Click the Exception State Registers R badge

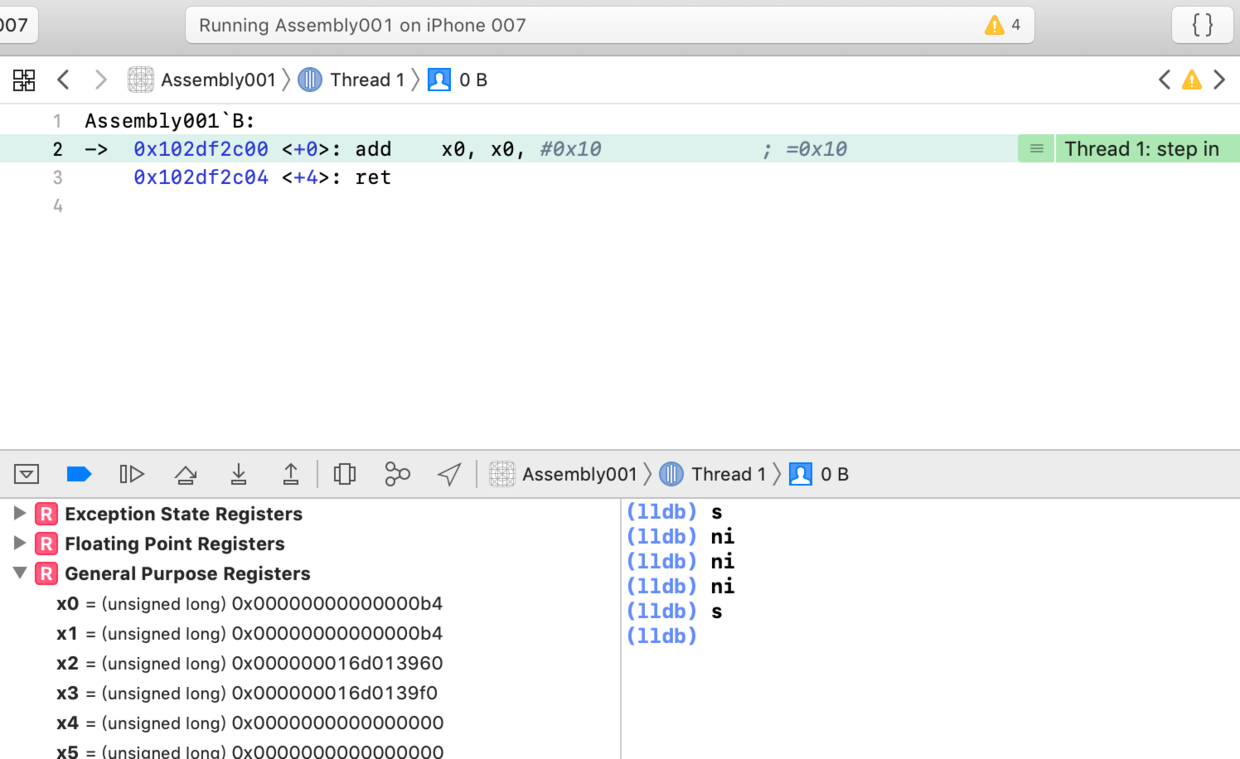[x=46, y=514]
